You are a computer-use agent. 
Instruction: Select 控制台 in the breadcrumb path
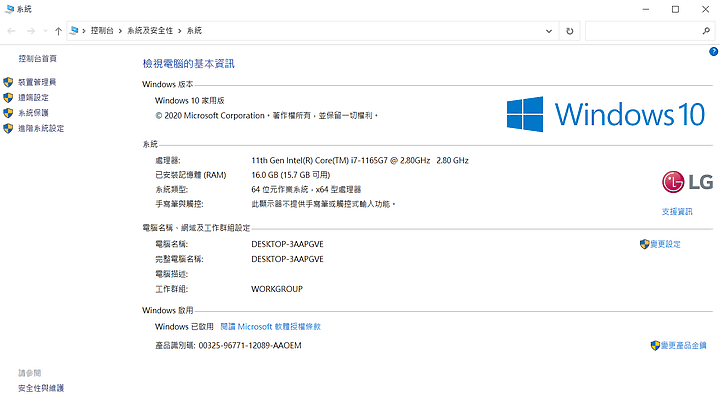click(102, 30)
